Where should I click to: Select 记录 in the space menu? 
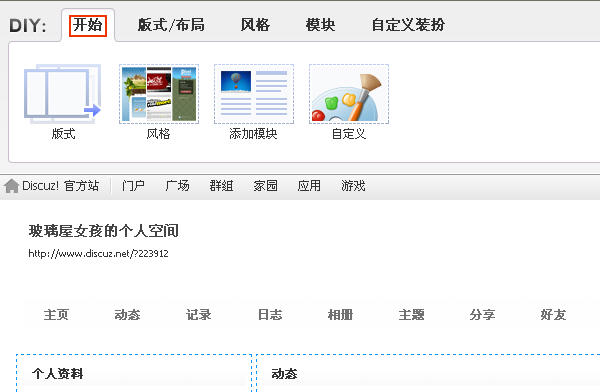[x=198, y=315]
